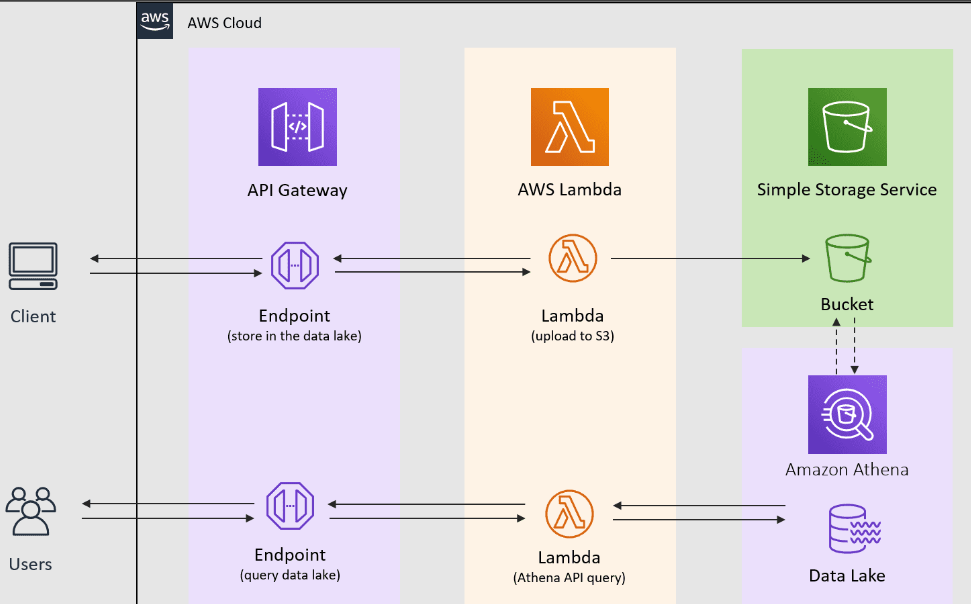Click the Athena API query Lambda icon

tap(570, 514)
